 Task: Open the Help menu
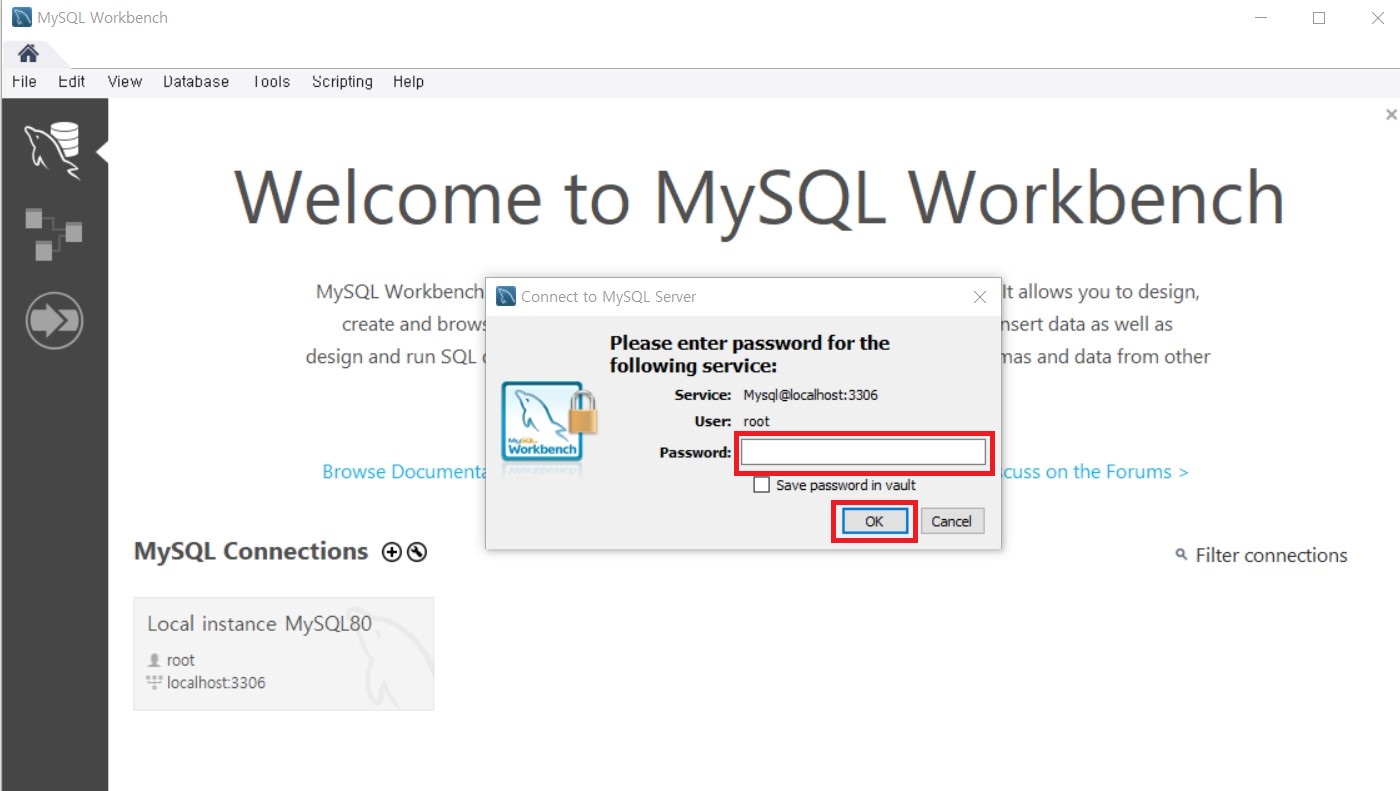click(408, 82)
